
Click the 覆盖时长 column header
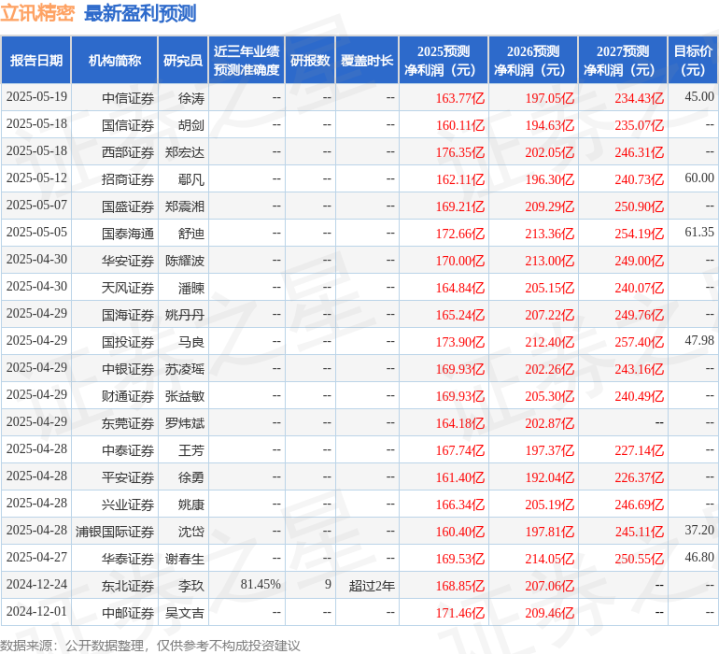367,60
